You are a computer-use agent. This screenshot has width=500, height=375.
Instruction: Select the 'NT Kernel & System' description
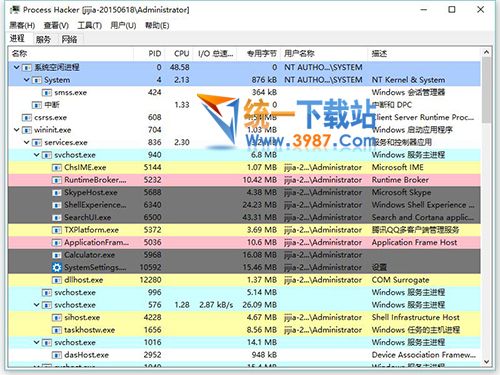pyautogui.click(x=408, y=80)
